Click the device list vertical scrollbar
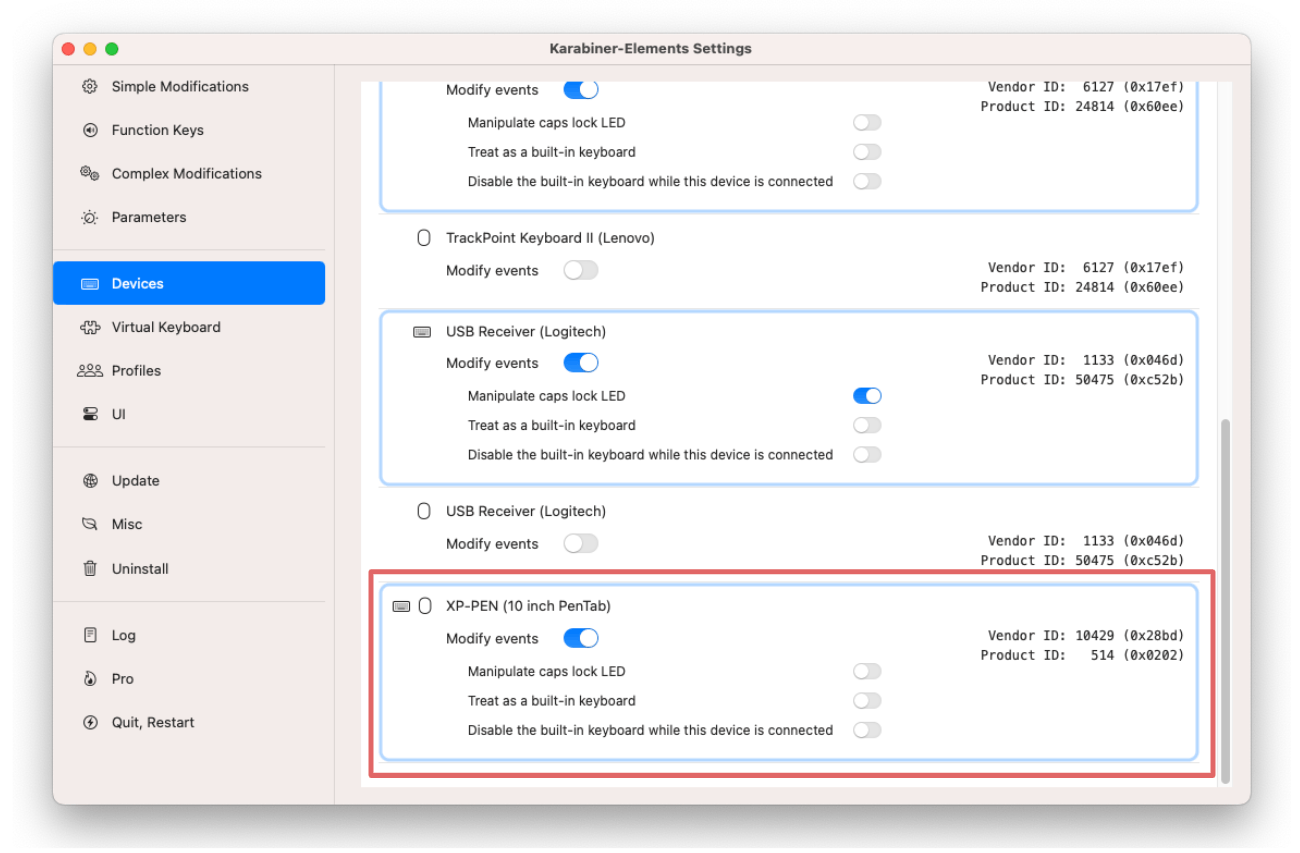The image size is (1300, 853). 1226,600
